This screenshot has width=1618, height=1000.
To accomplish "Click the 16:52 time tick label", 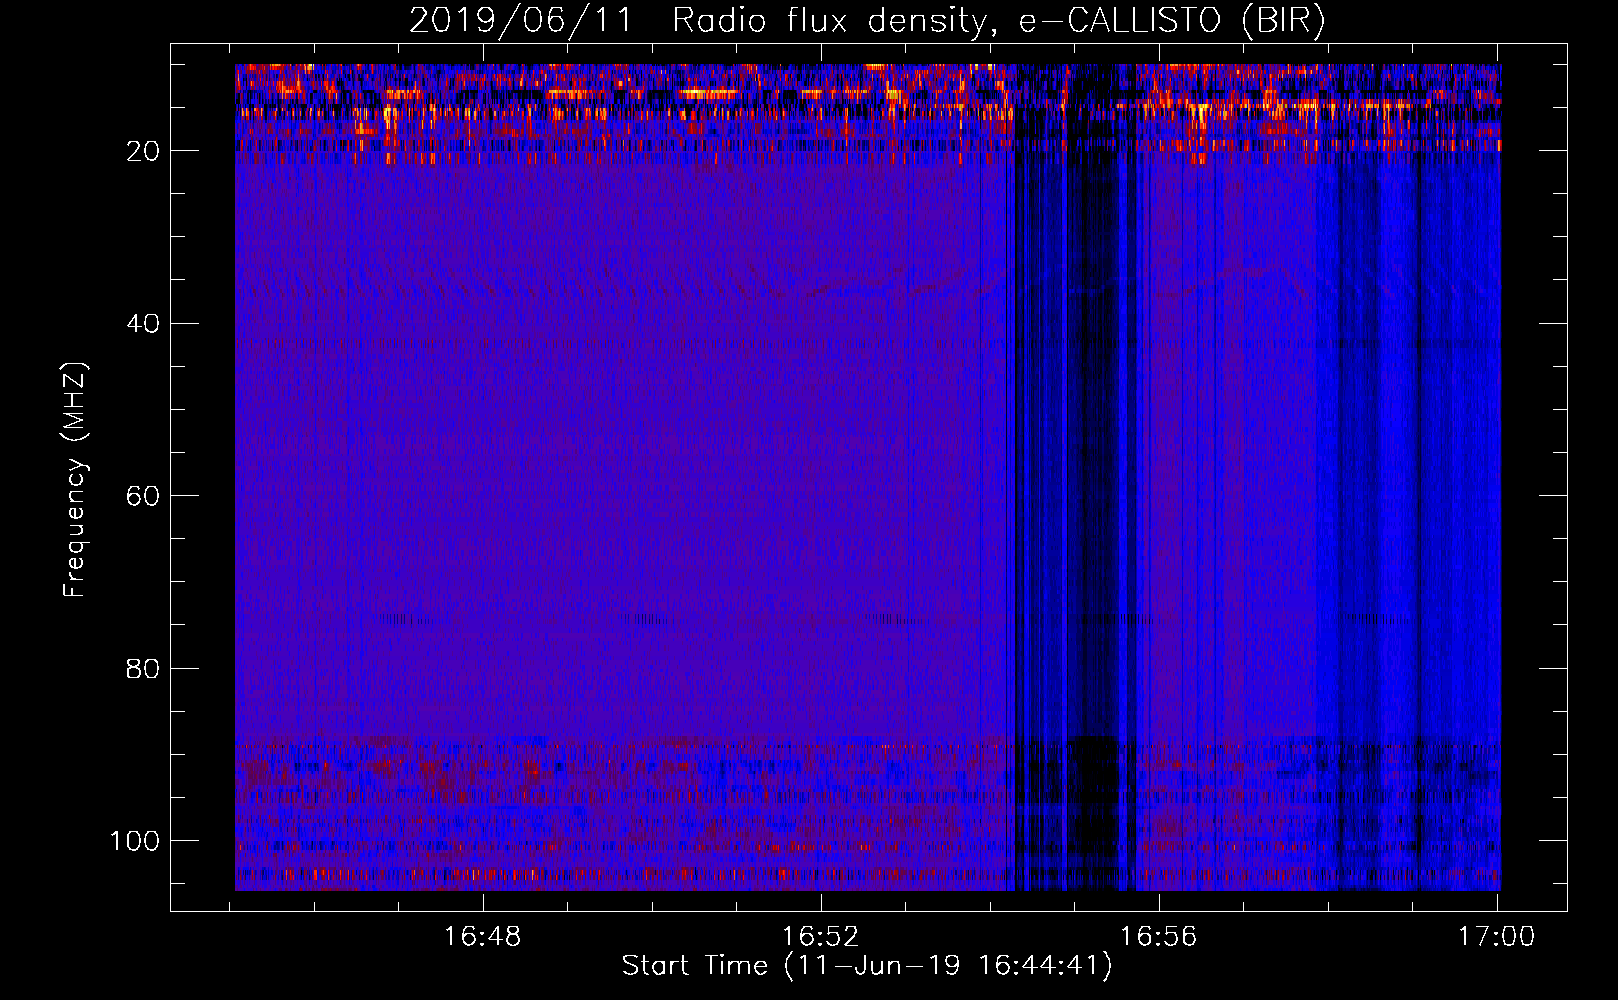I will [x=820, y=937].
